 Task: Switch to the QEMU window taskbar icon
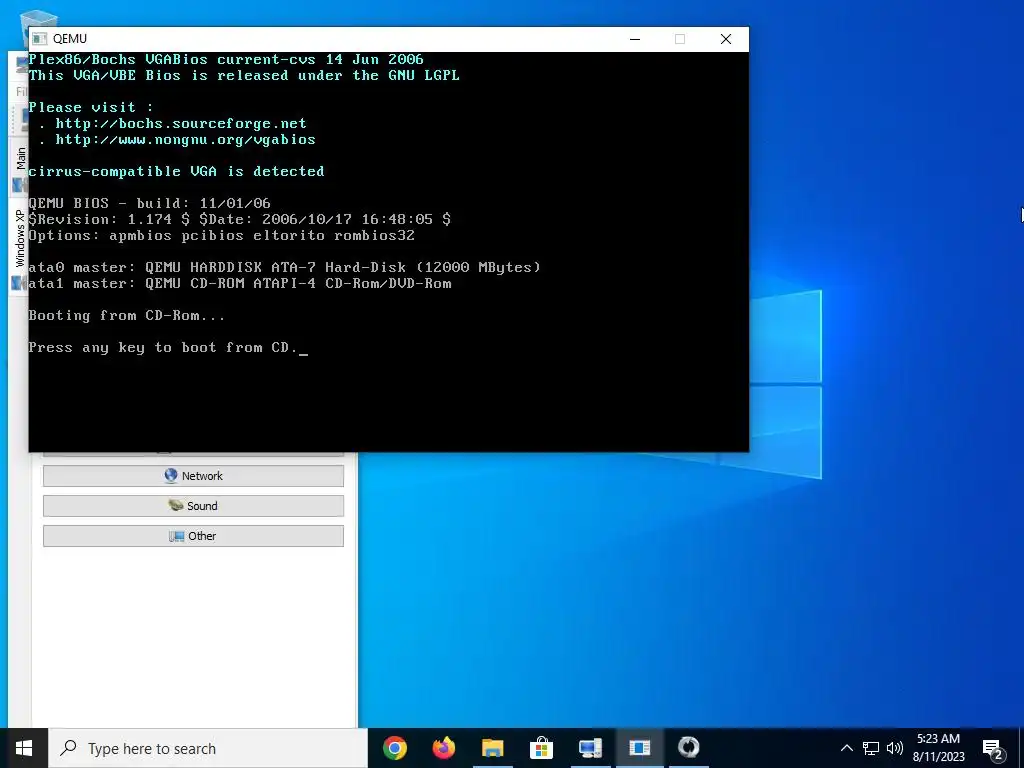(x=639, y=748)
